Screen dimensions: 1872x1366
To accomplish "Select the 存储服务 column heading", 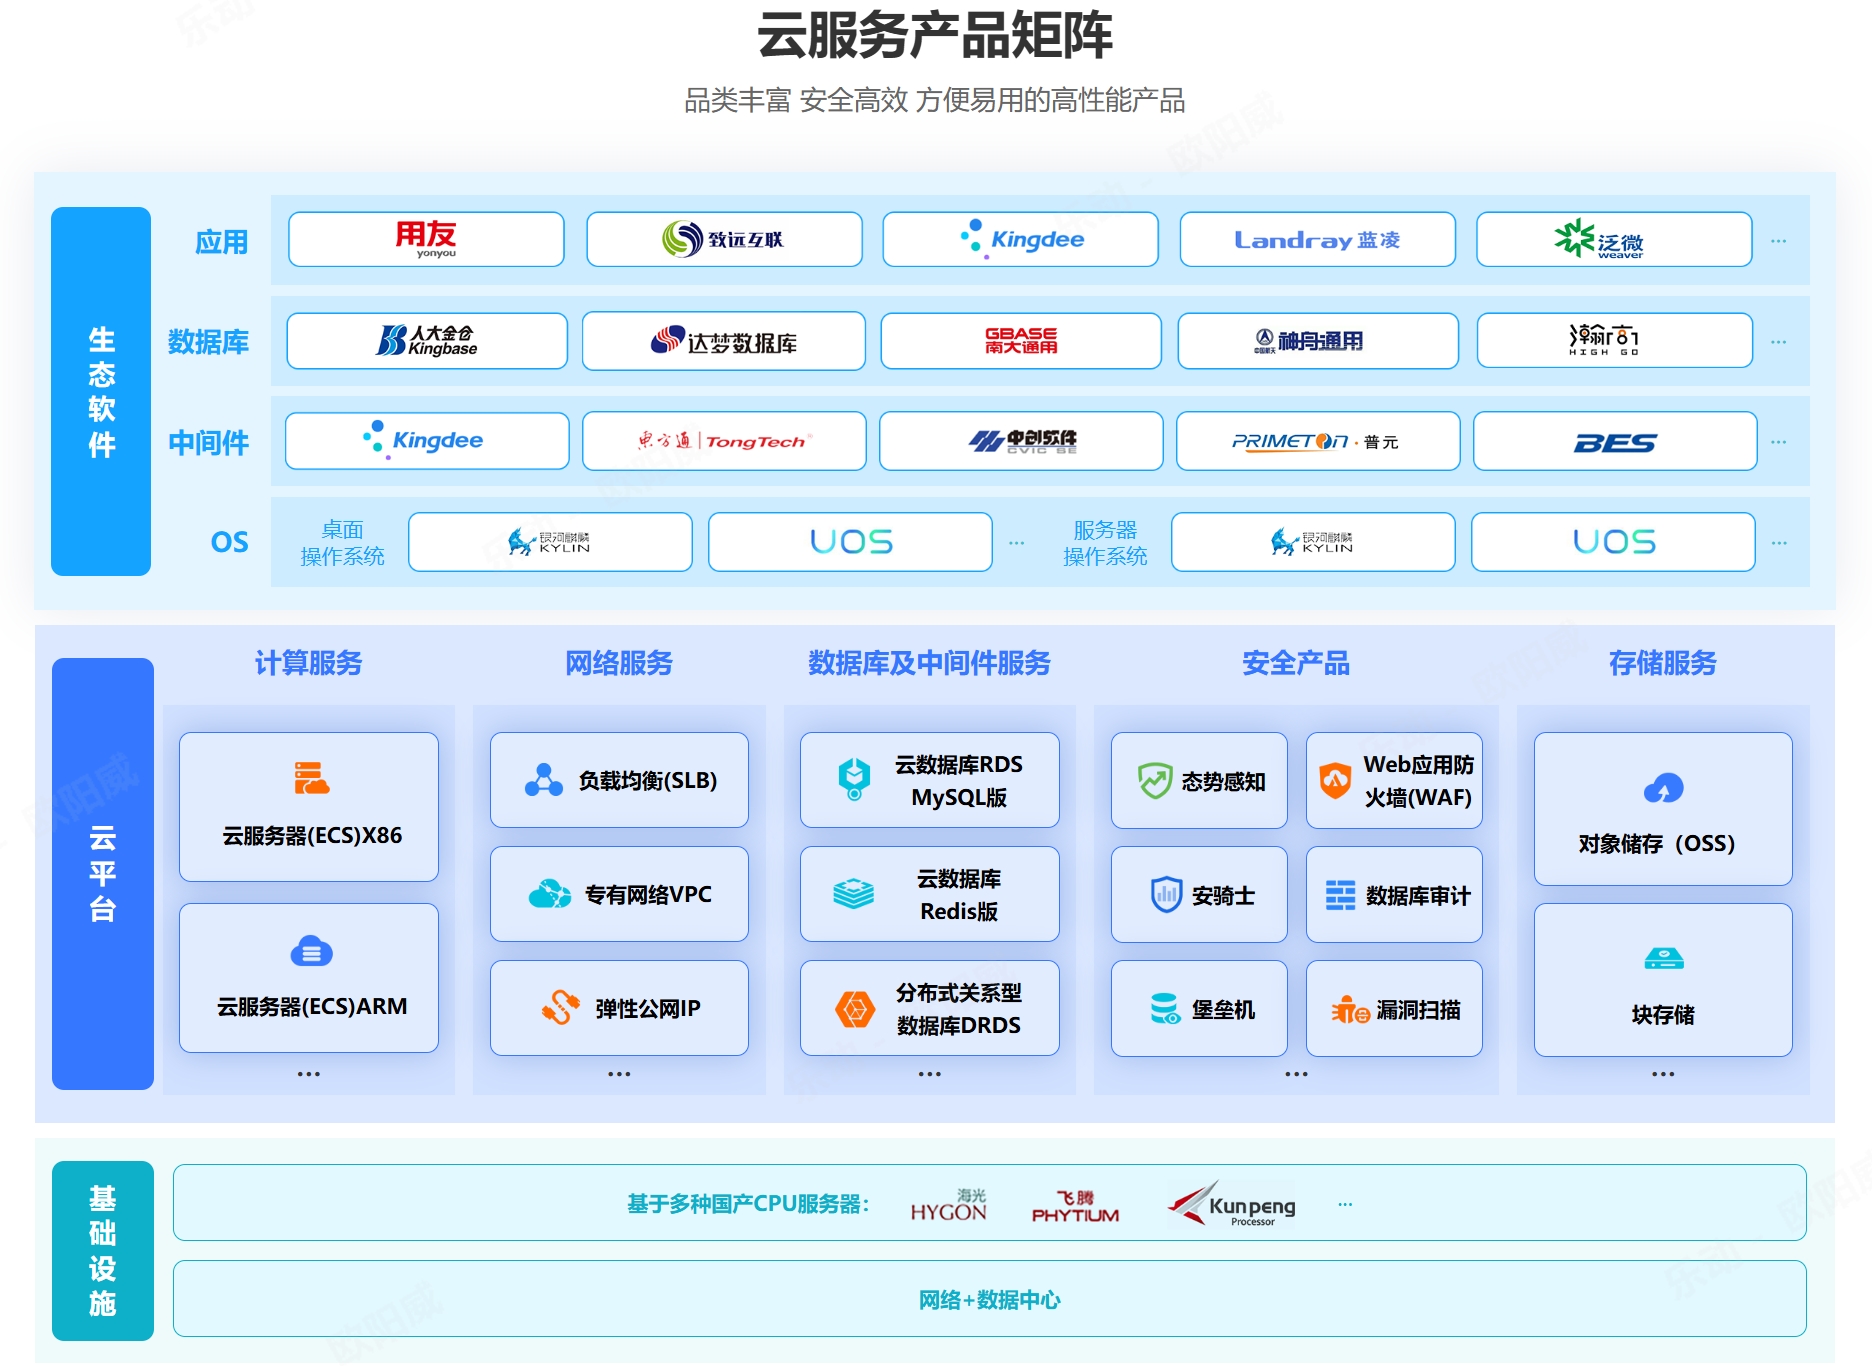I will tap(1663, 663).
